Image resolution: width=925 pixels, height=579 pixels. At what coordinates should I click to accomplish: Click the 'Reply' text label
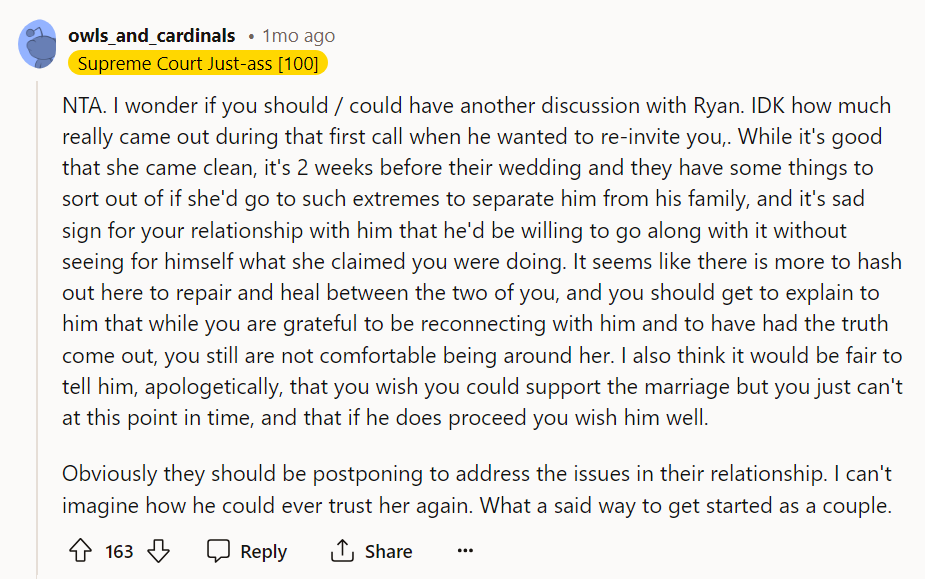[x=263, y=551]
